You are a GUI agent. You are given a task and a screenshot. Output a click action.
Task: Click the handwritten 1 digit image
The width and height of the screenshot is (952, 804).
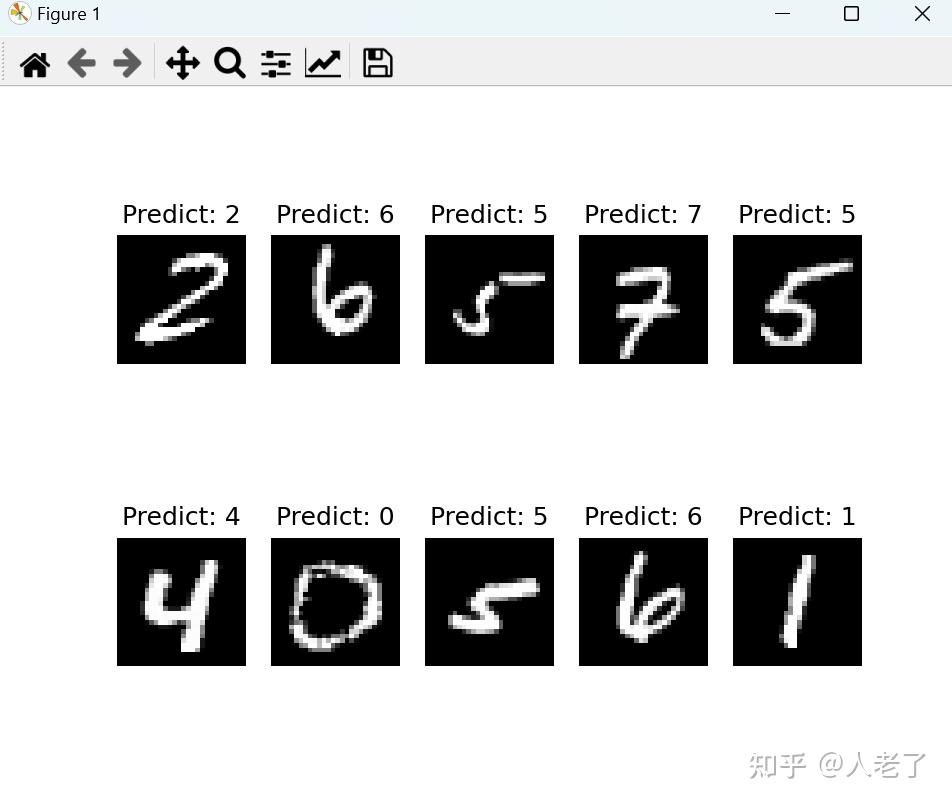point(797,602)
